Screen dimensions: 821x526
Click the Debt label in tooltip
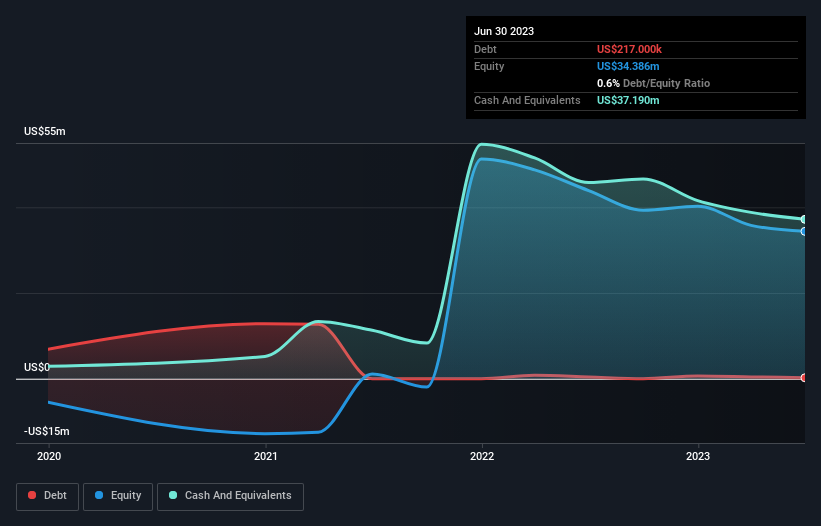(485, 49)
